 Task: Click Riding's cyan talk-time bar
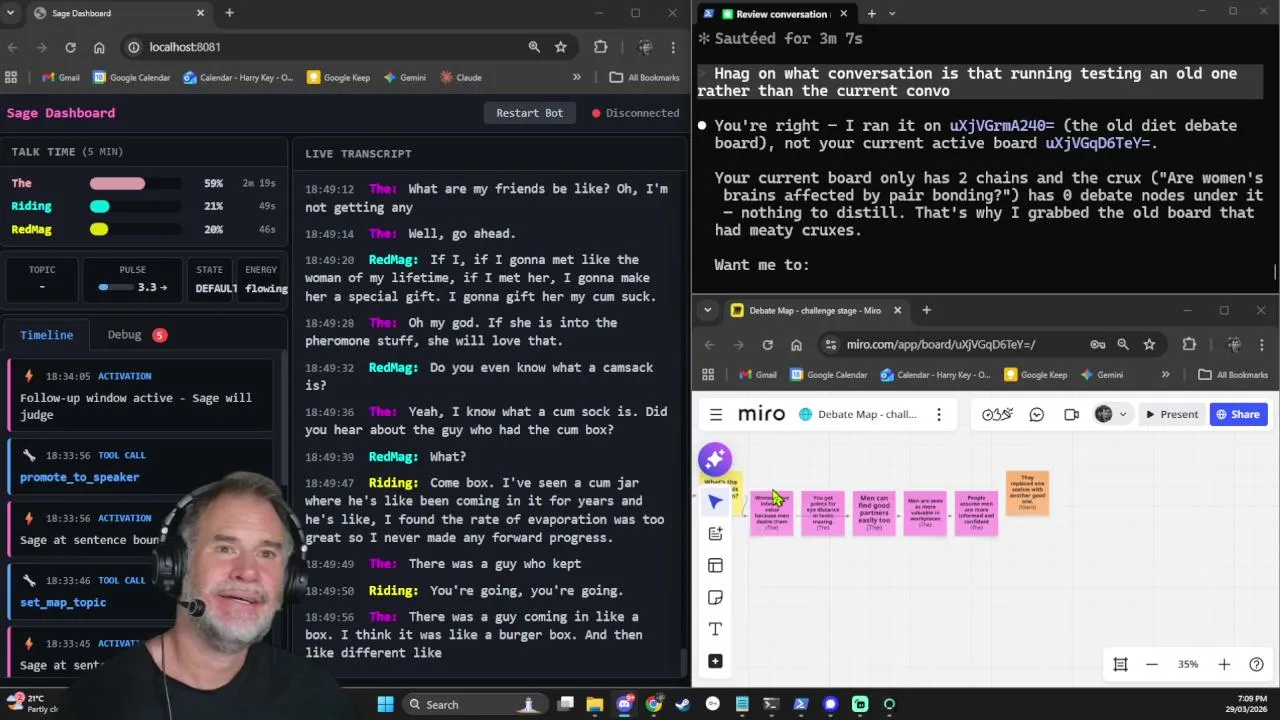[x=99, y=206]
